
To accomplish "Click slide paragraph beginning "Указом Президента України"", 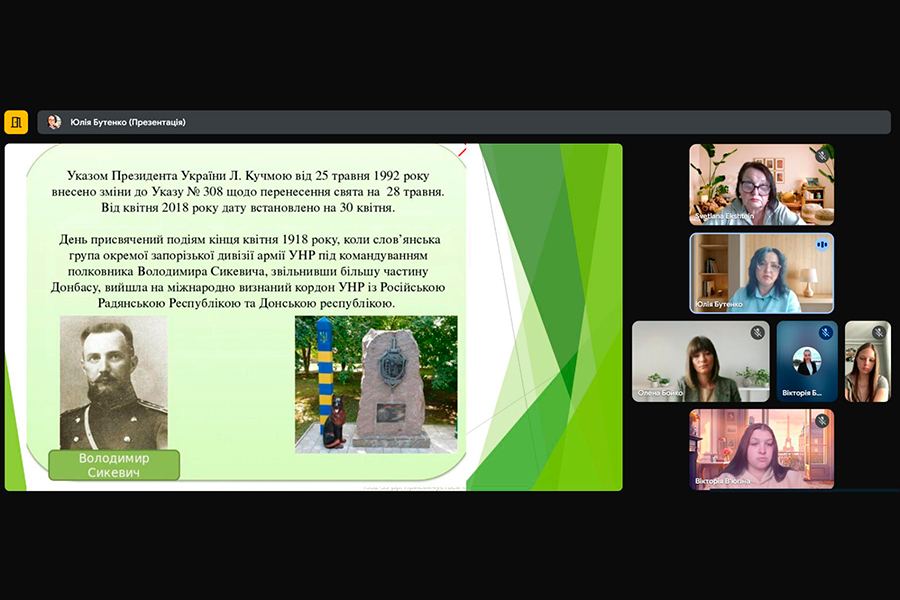I will pos(248,191).
